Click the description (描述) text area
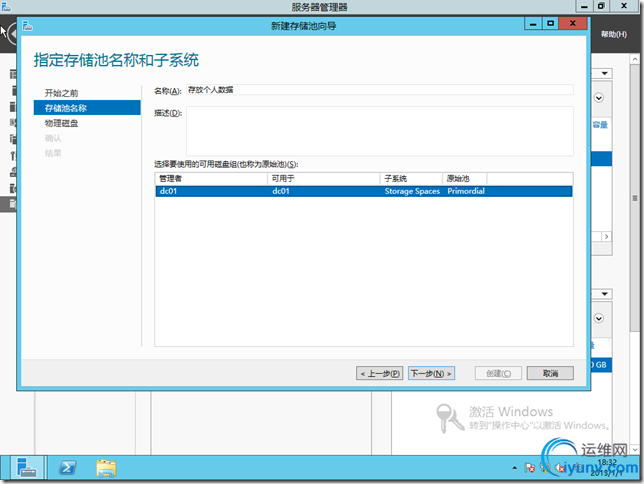 [380, 131]
